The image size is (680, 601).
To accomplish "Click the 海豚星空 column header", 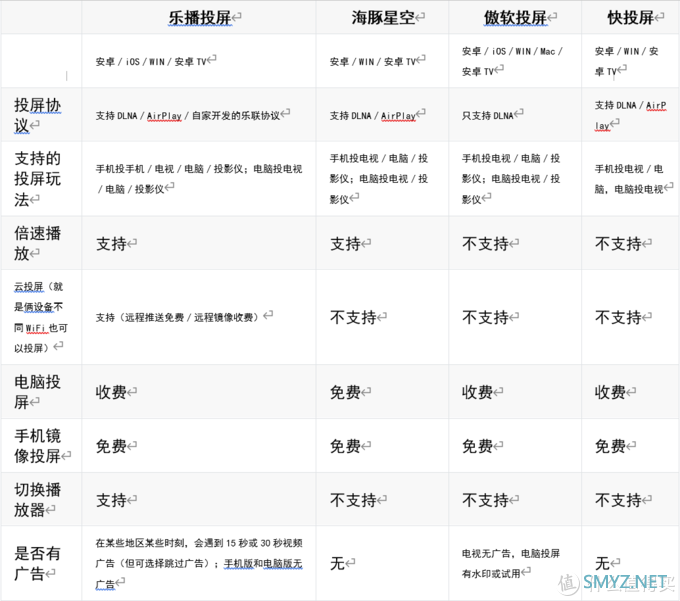I will pyautogui.click(x=383, y=18).
